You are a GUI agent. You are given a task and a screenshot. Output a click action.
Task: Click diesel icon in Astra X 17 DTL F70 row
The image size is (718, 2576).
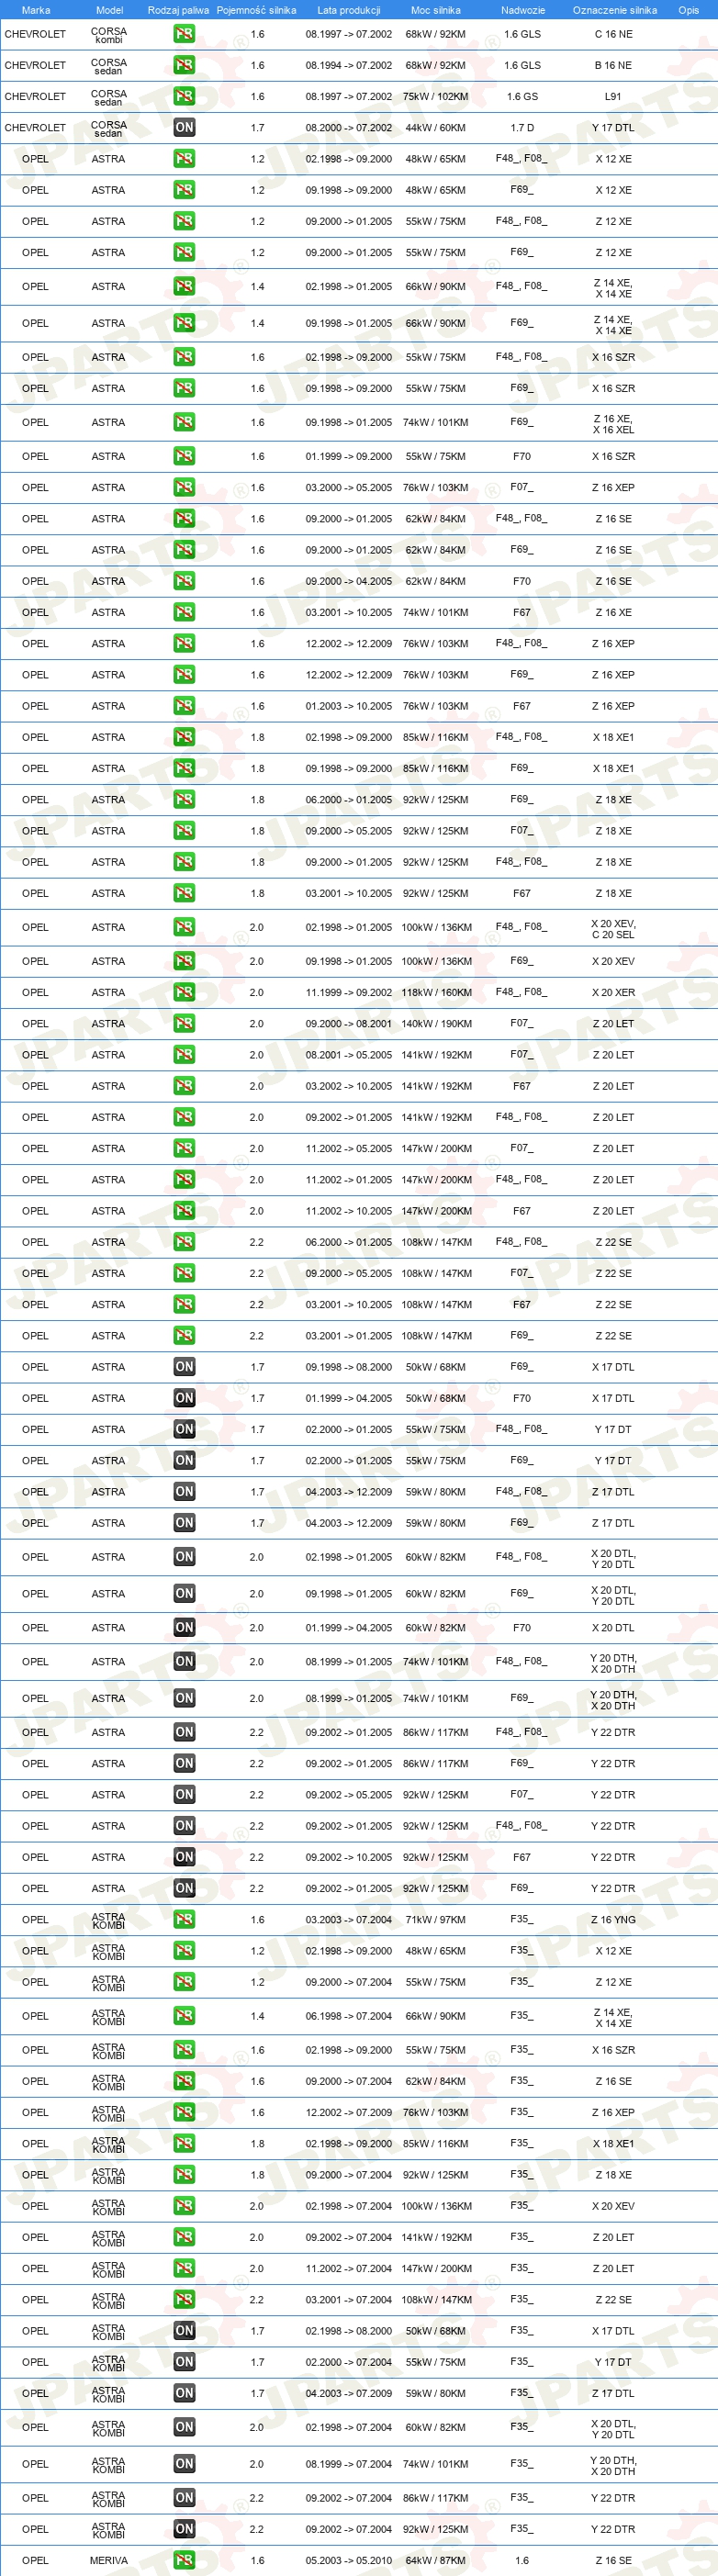[x=184, y=1398]
